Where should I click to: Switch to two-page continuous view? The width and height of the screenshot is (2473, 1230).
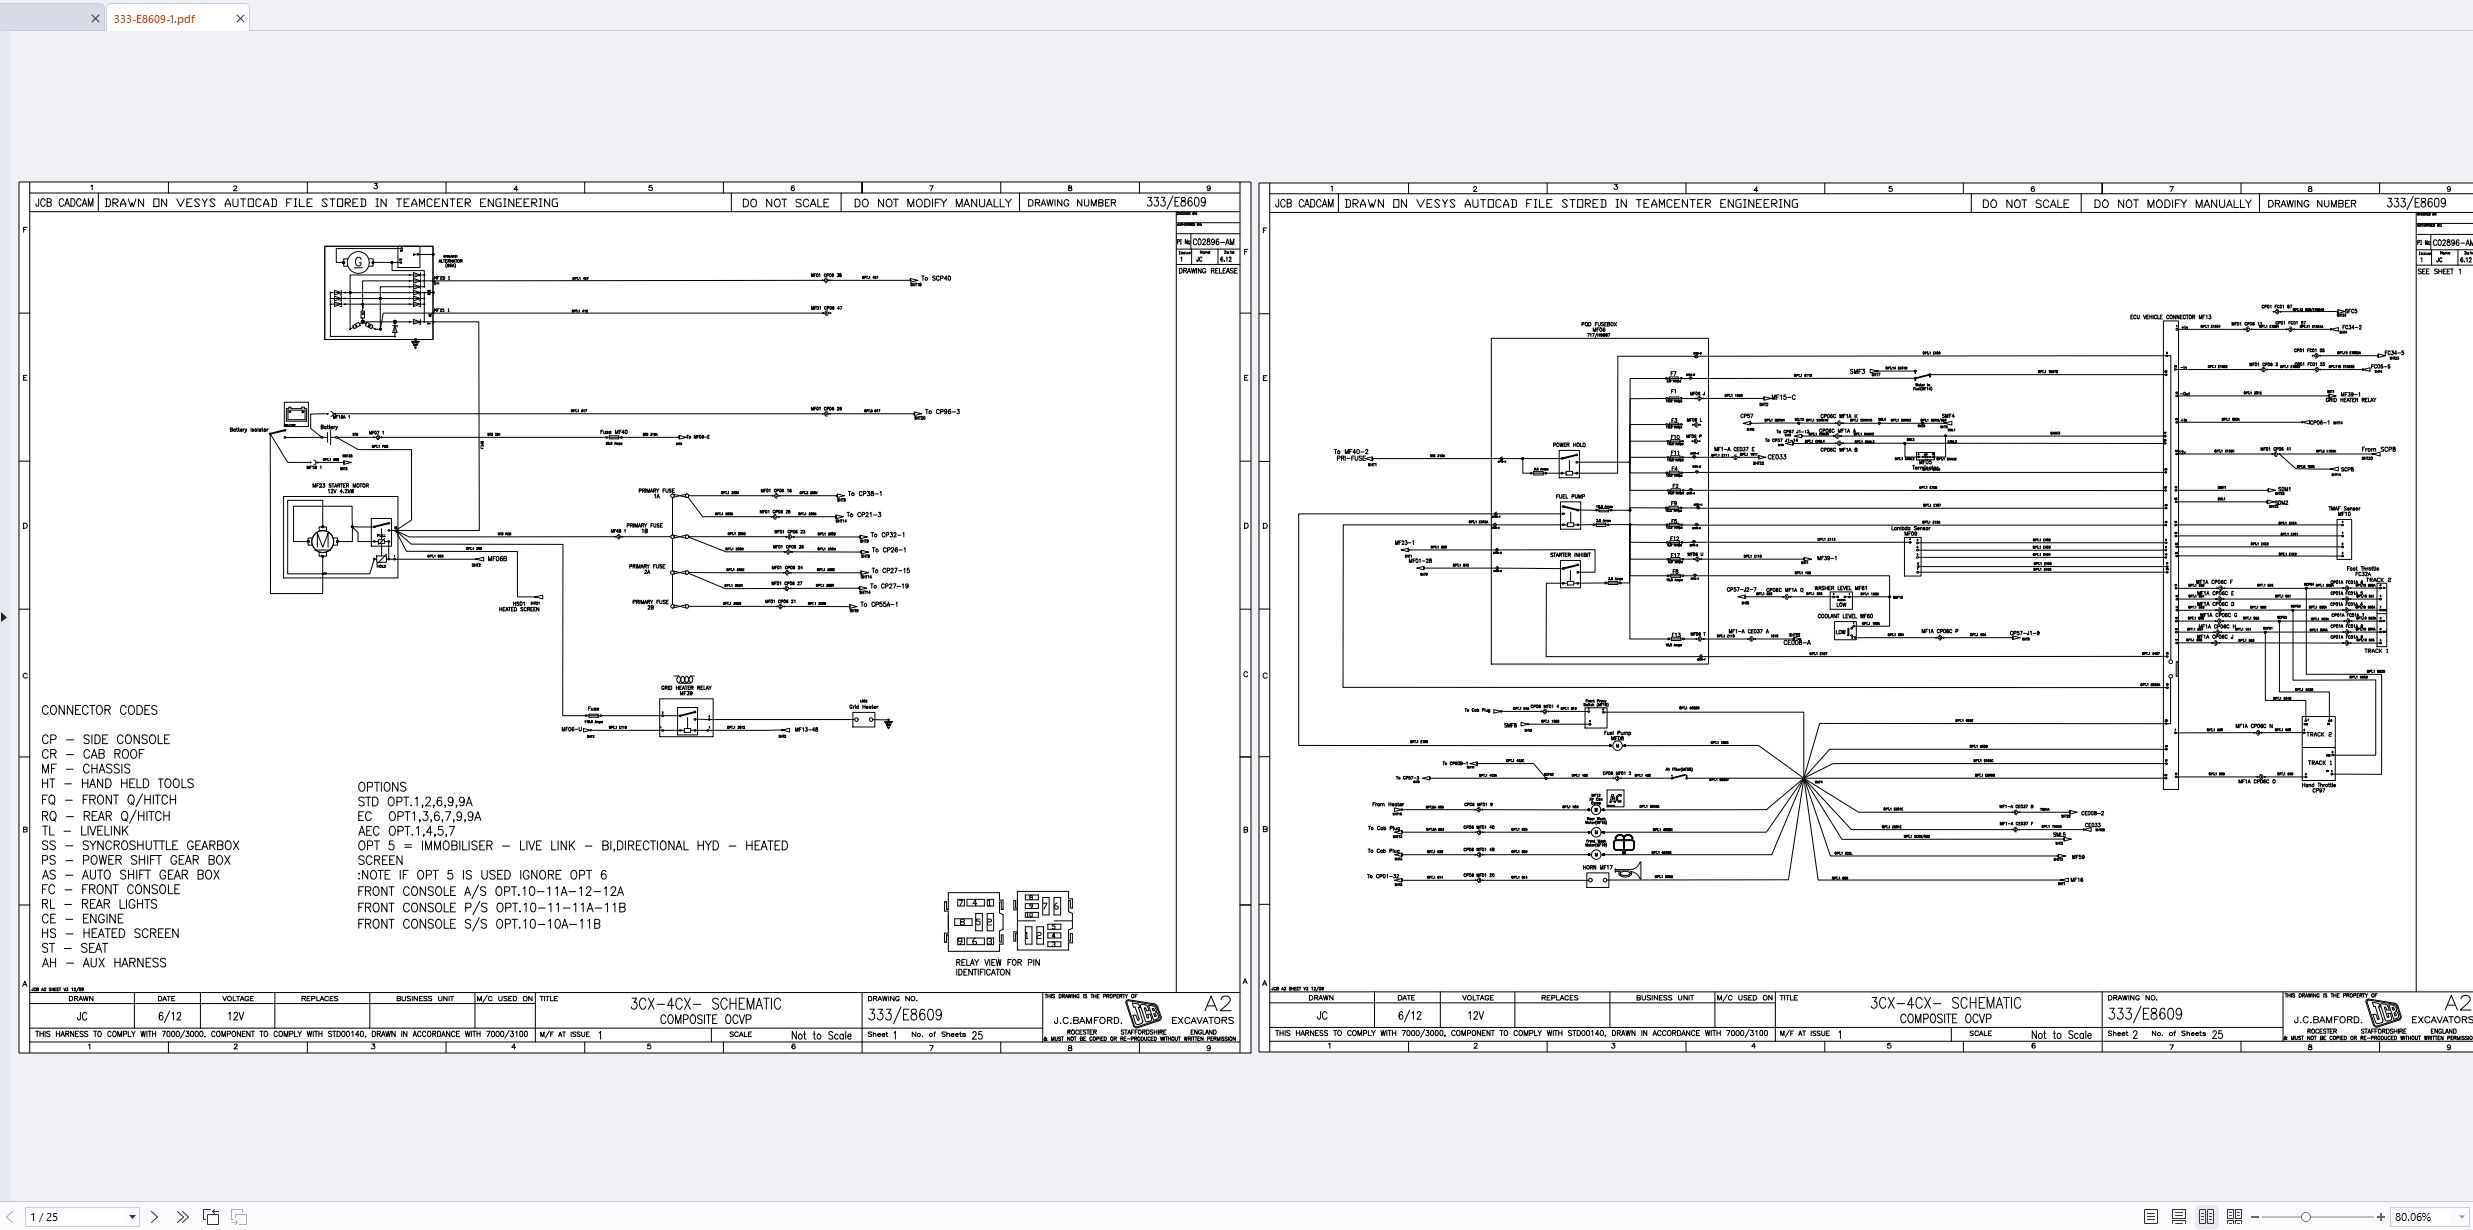pyautogui.click(x=2234, y=1217)
